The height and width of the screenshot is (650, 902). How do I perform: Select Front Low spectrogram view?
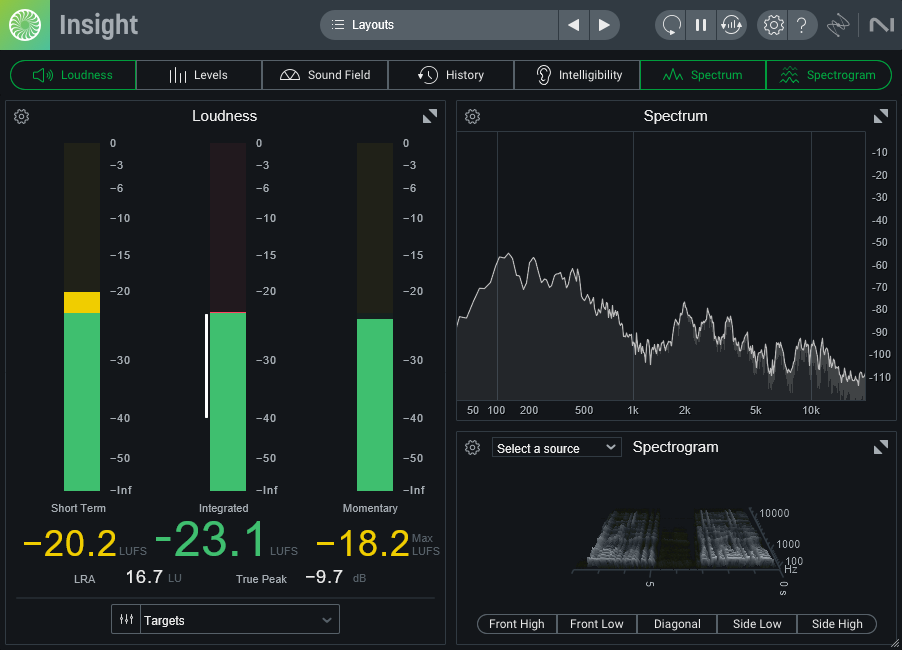click(597, 624)
